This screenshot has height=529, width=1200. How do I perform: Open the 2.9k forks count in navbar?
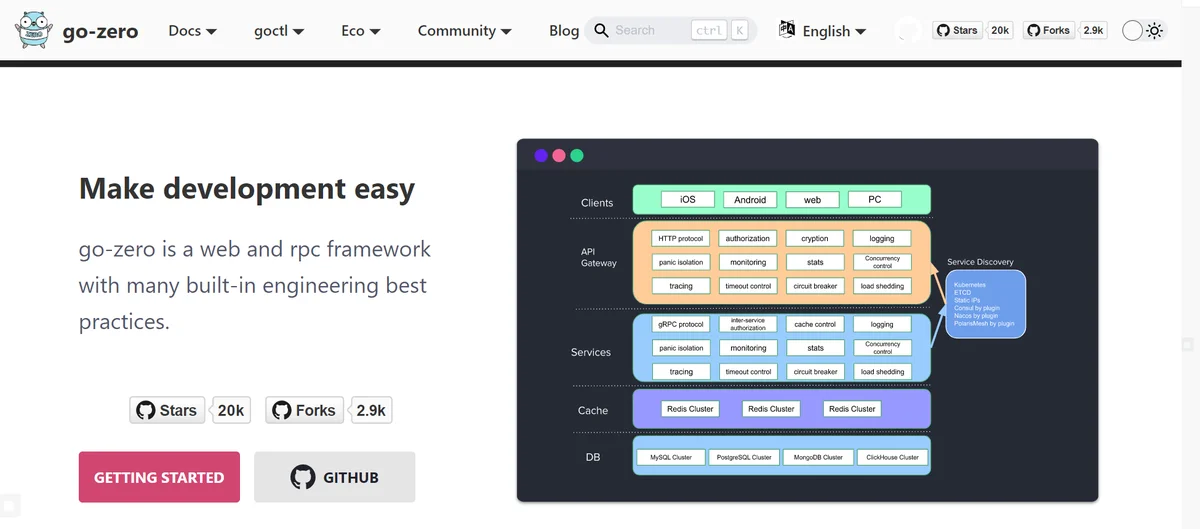[1093, 30]
